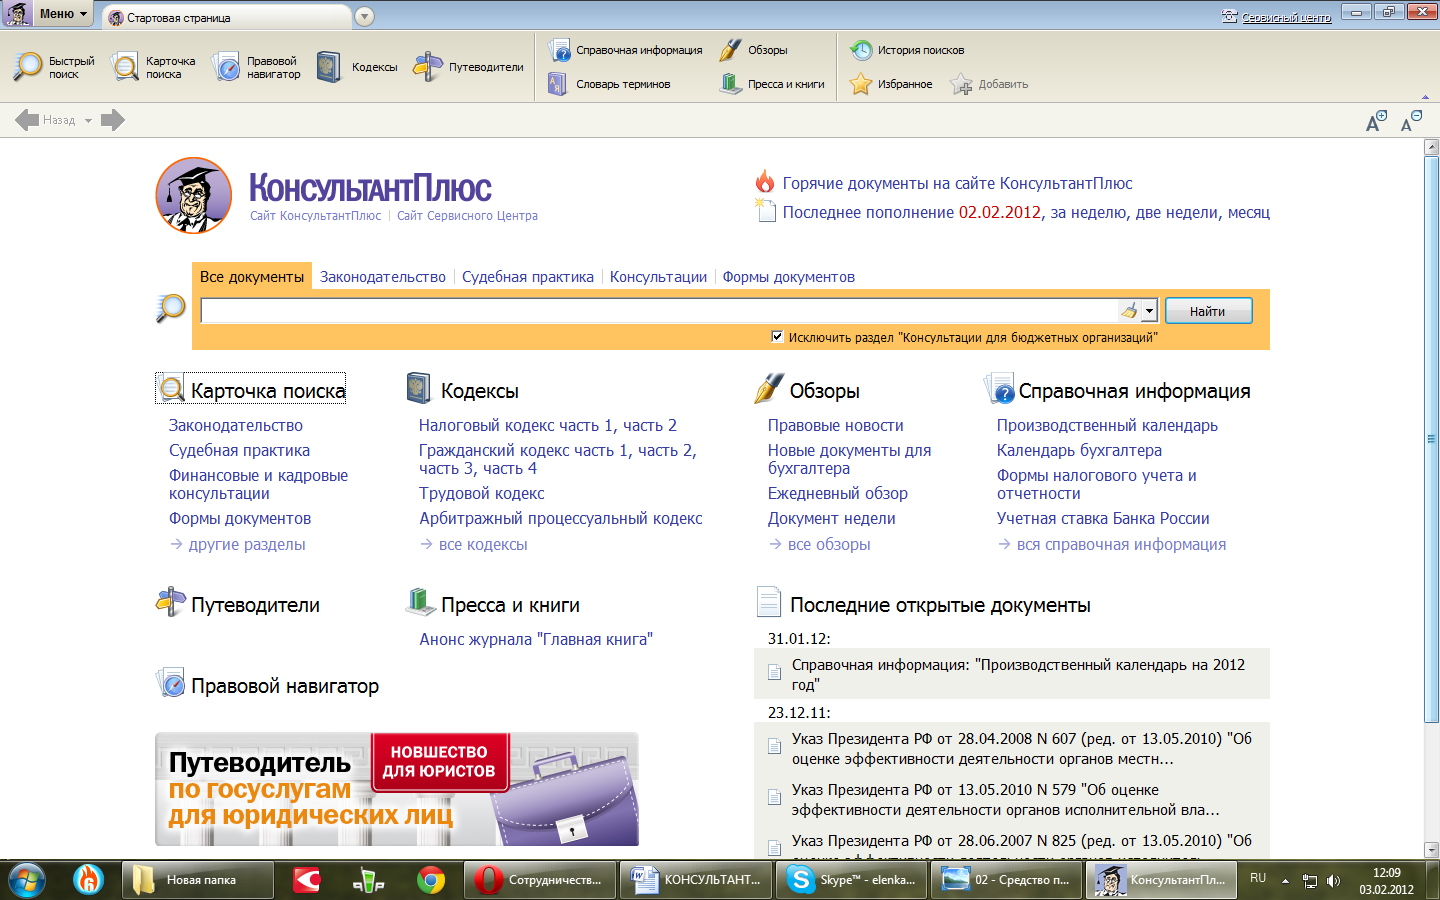Viewport: 1440px width, 900px height.
Task: Open Избранное star icon
Action: (861, 84)
